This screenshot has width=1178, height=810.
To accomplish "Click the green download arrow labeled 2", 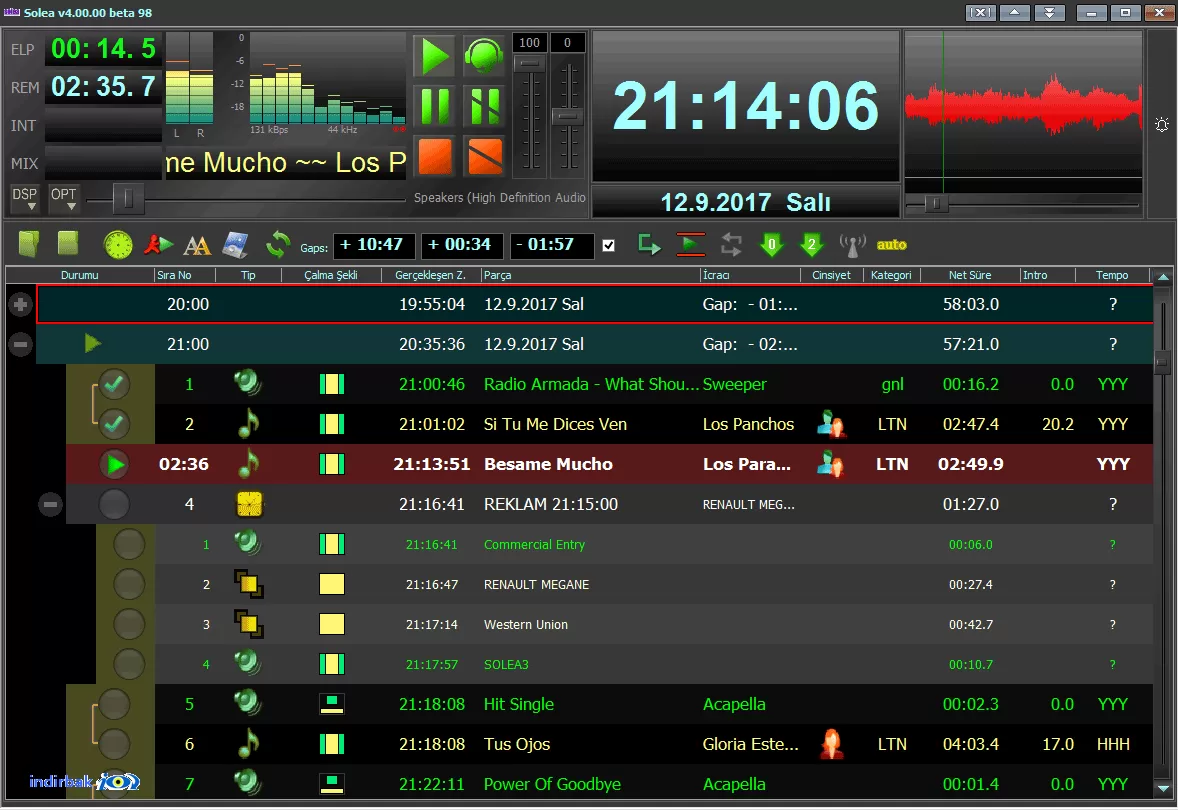I will [811, 245].
